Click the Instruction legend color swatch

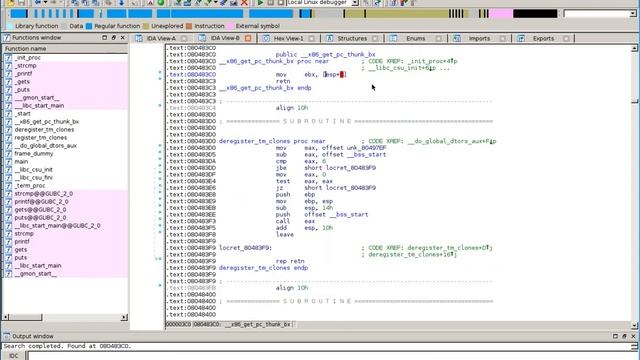pyautogui.click(x=189, y=26)
